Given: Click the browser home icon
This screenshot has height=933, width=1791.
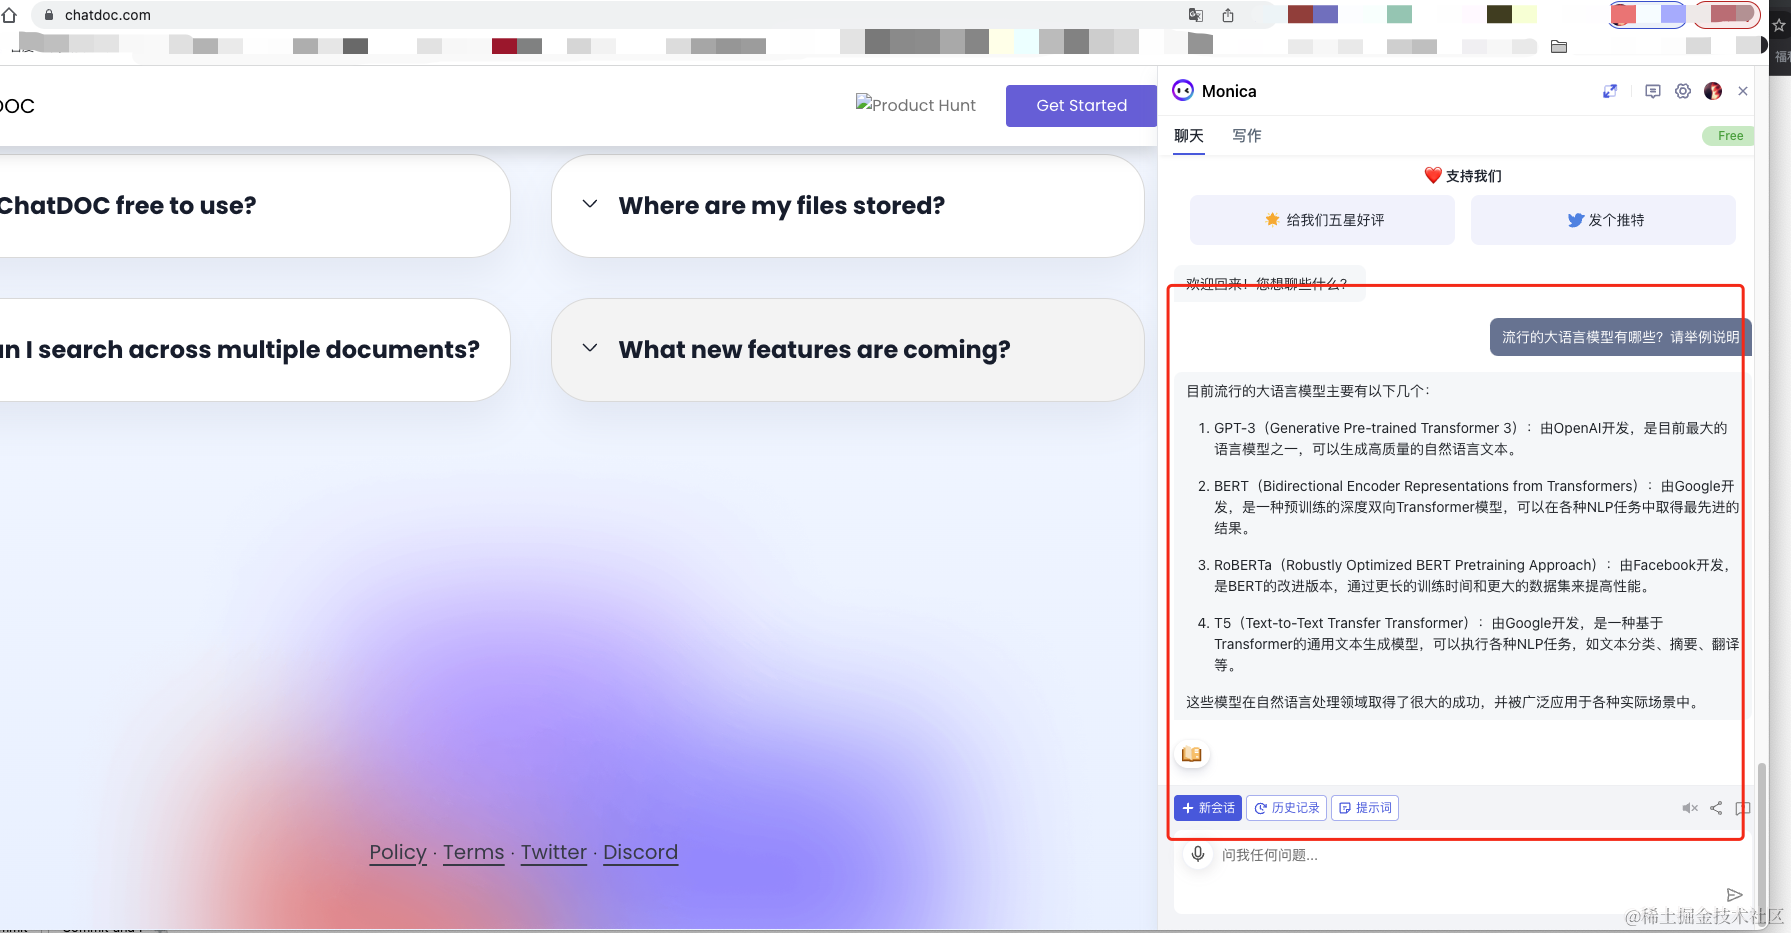Looking at the screenshot, I should click(x=9, y=15).
